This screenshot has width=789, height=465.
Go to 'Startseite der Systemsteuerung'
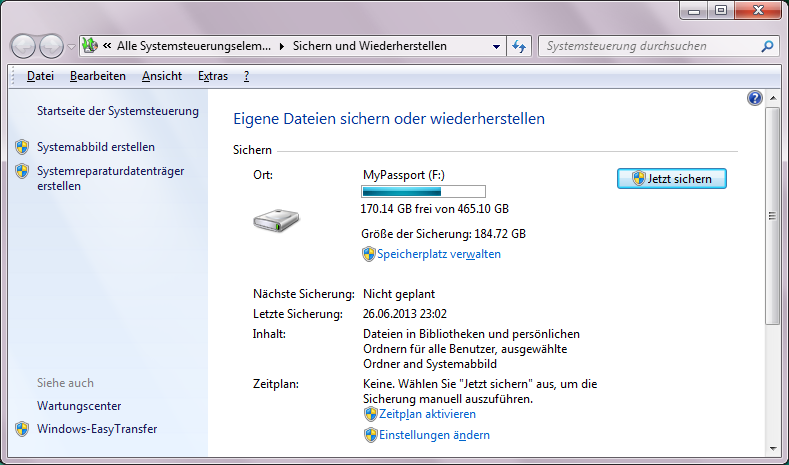pos(118,111)
